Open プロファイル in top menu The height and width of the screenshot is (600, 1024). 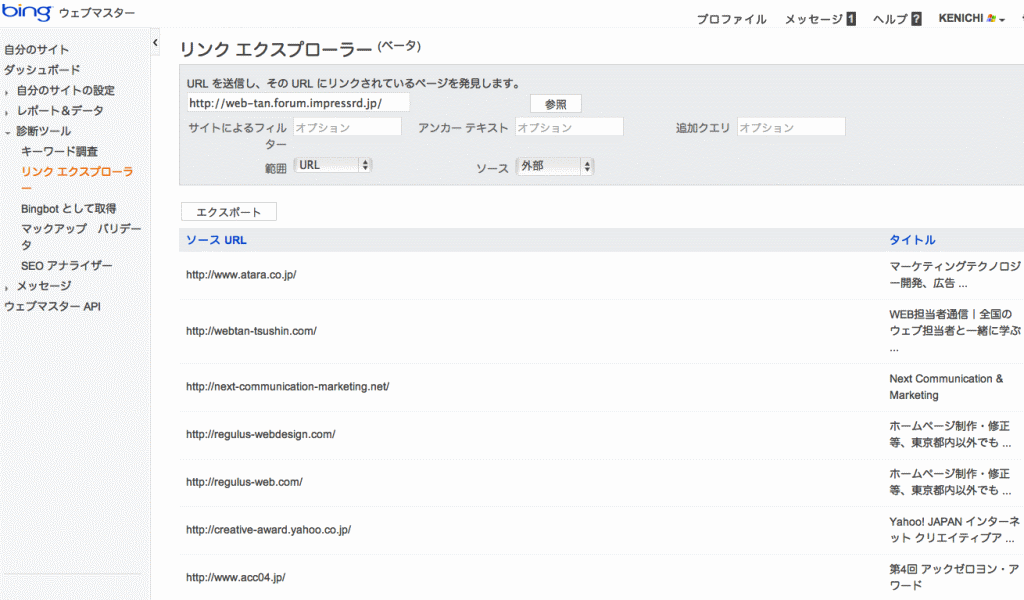coord(731,19)
